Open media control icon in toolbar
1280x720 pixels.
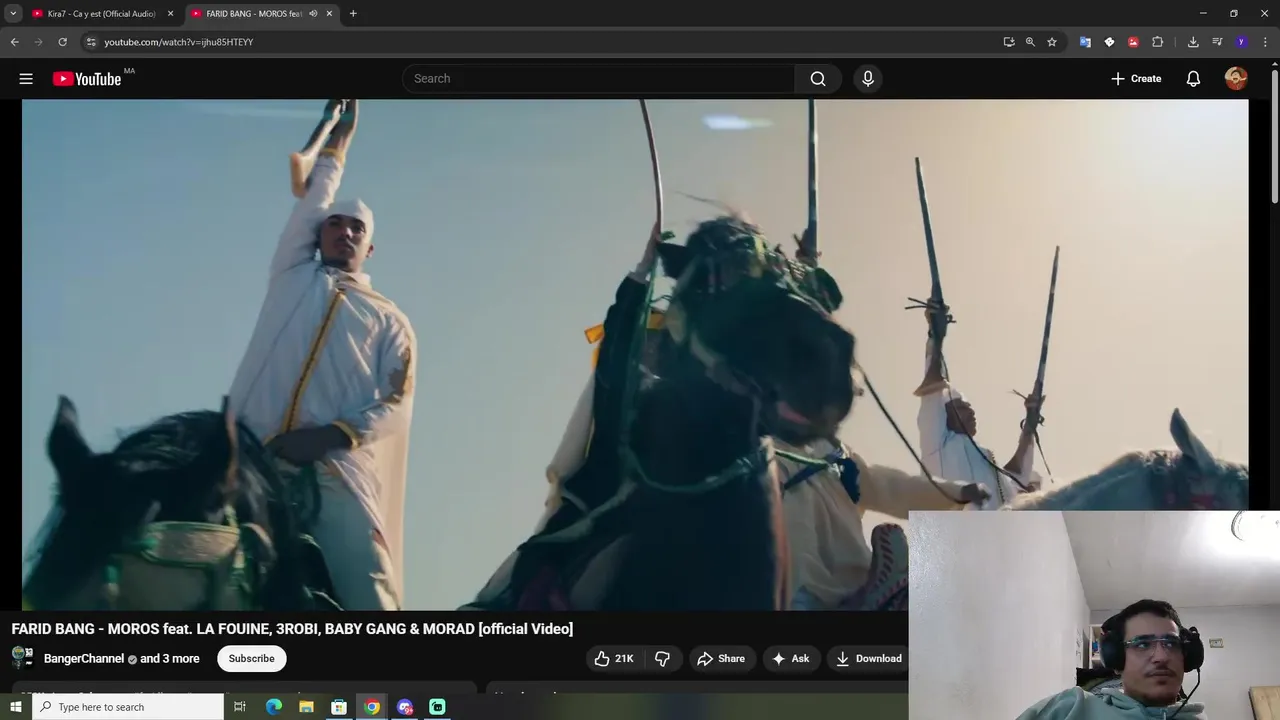tap(1217, 42)
